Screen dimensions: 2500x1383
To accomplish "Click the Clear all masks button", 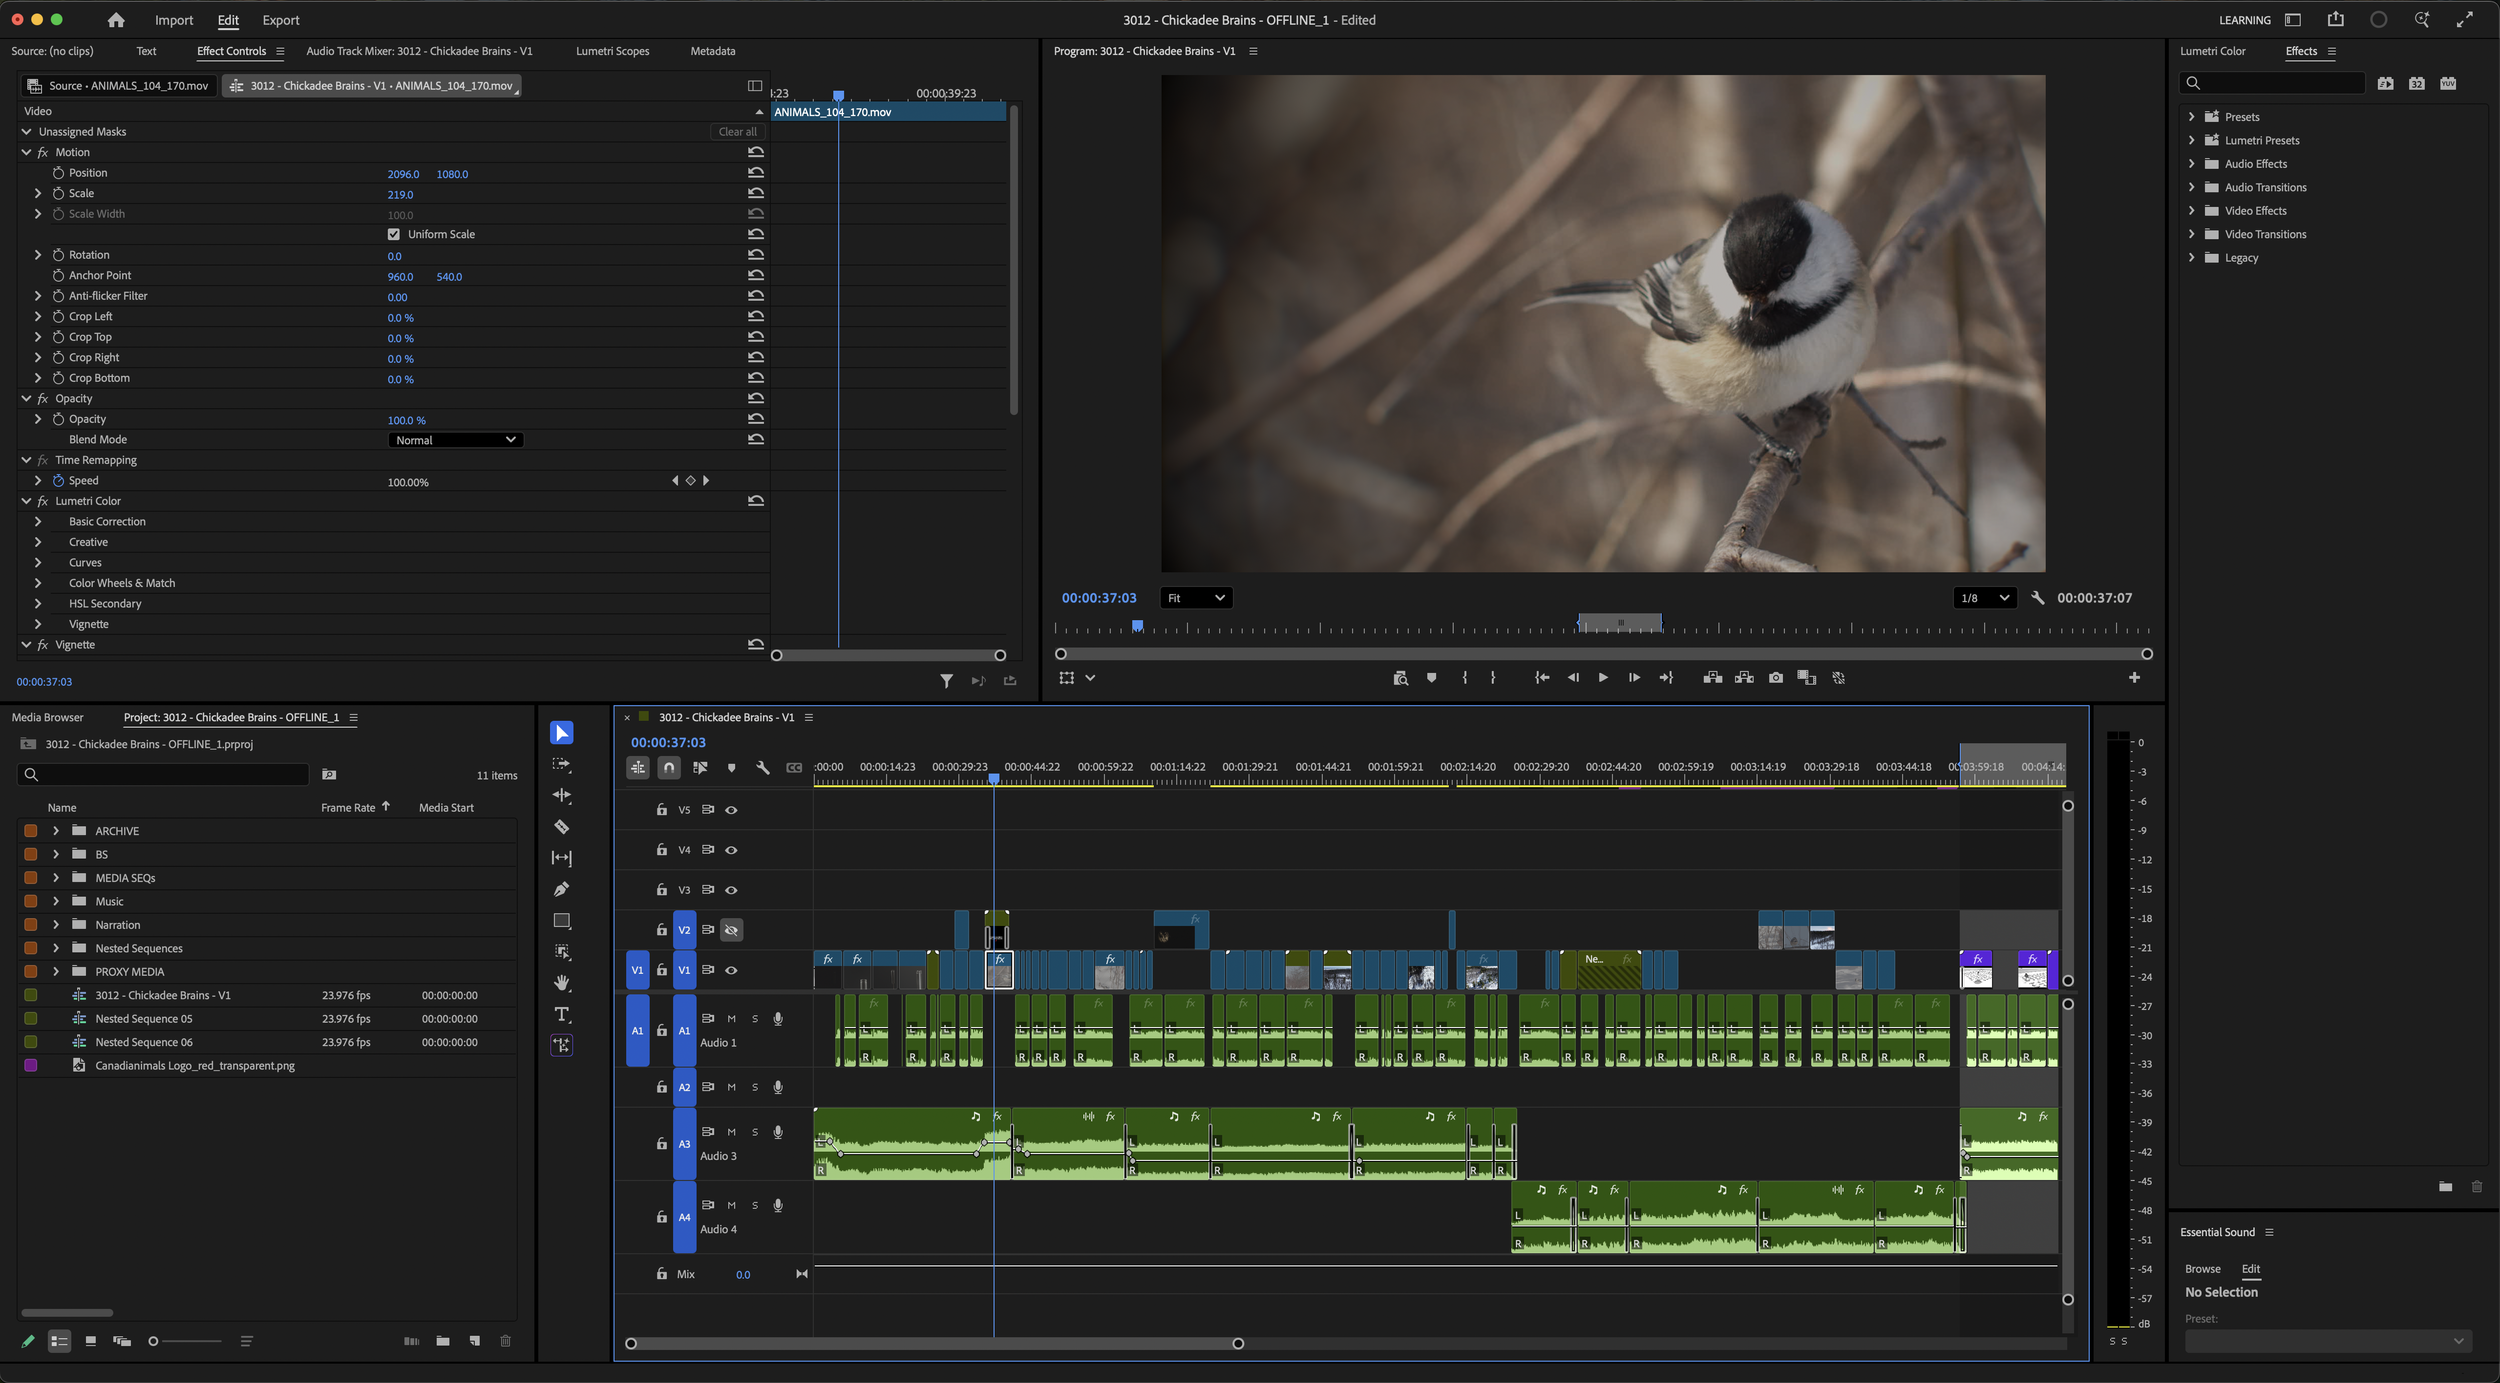I will [737, 132].
